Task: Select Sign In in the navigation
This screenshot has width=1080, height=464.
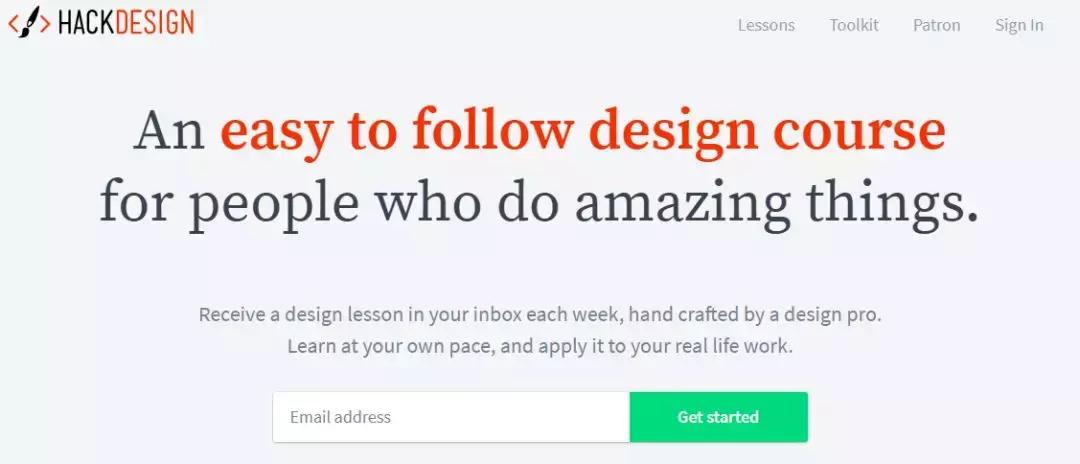Action: coord(1018,25)
